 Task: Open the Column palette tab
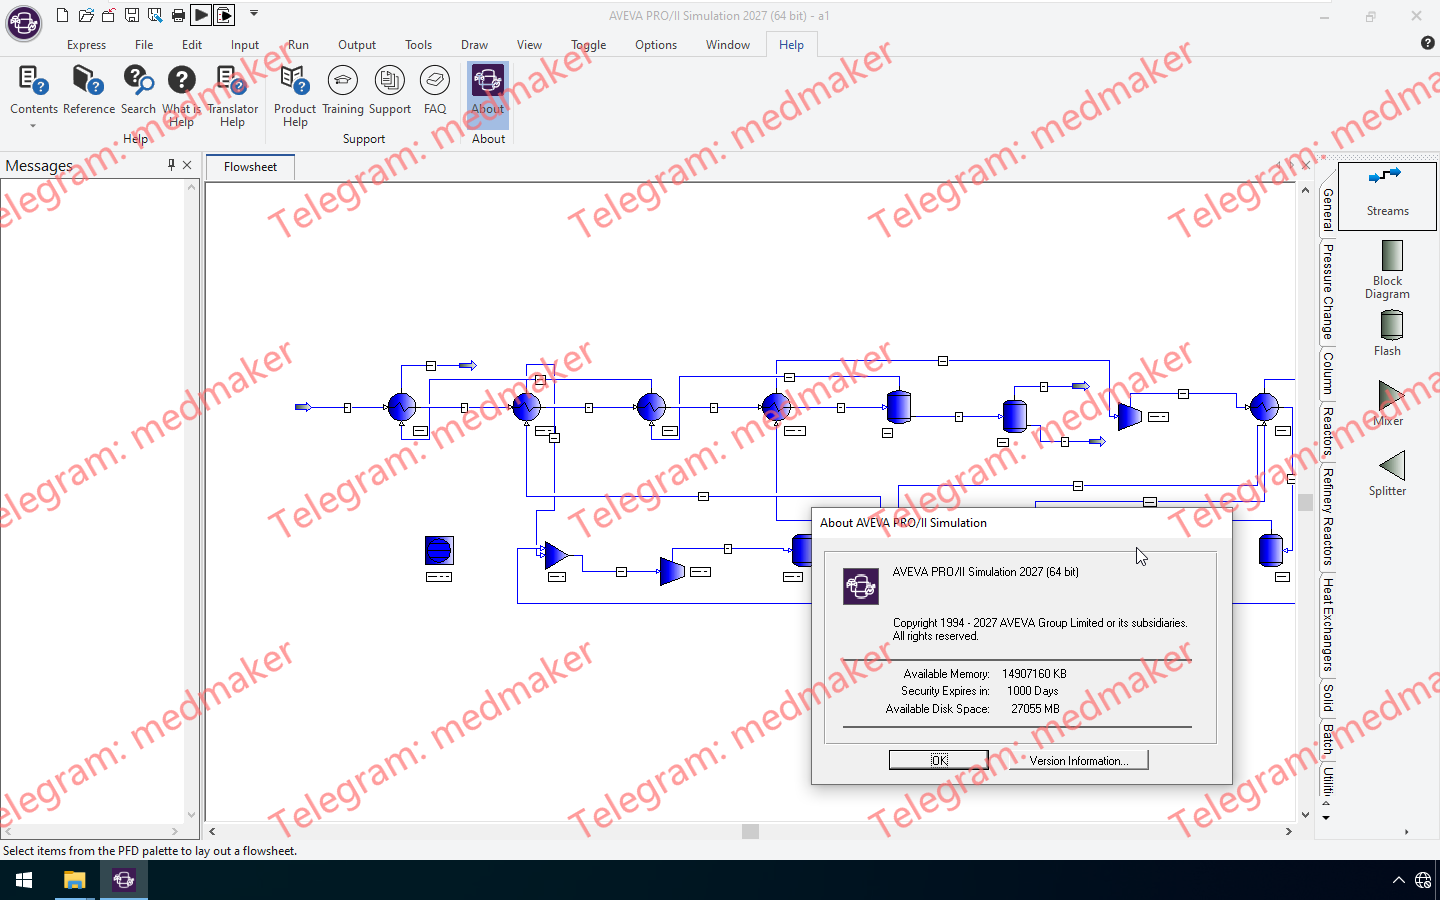click(1327, 373)
